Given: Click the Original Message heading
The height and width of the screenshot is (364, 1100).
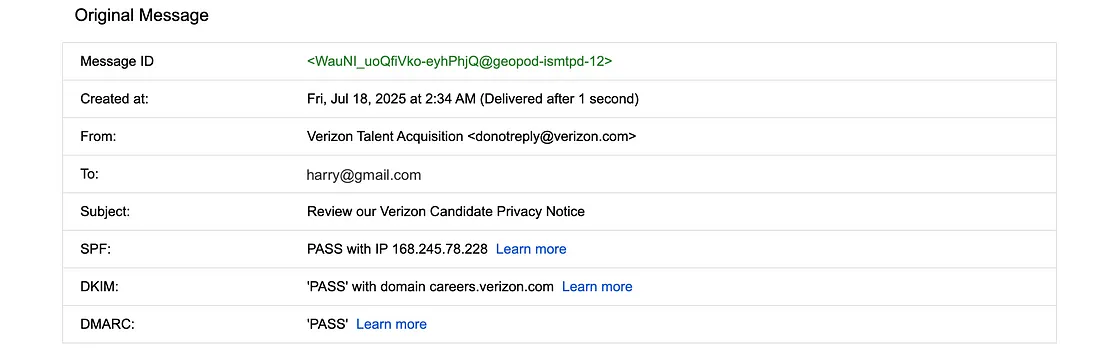Looking at the screenshot, I should (142, 15).
